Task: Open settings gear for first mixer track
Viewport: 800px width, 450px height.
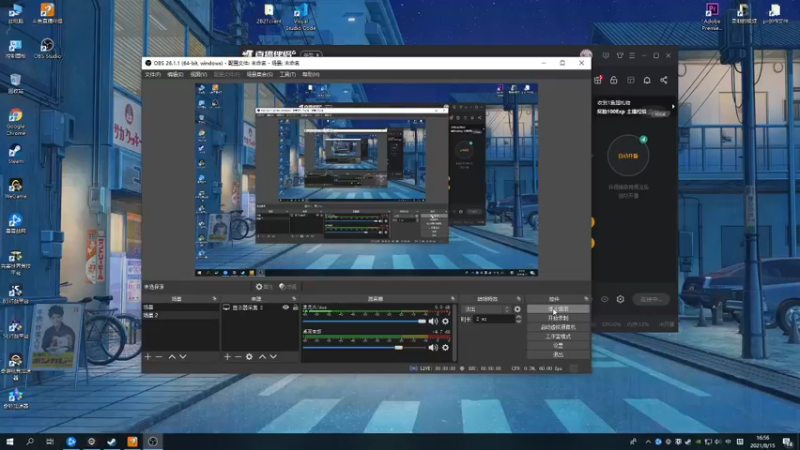Action: 445,321
